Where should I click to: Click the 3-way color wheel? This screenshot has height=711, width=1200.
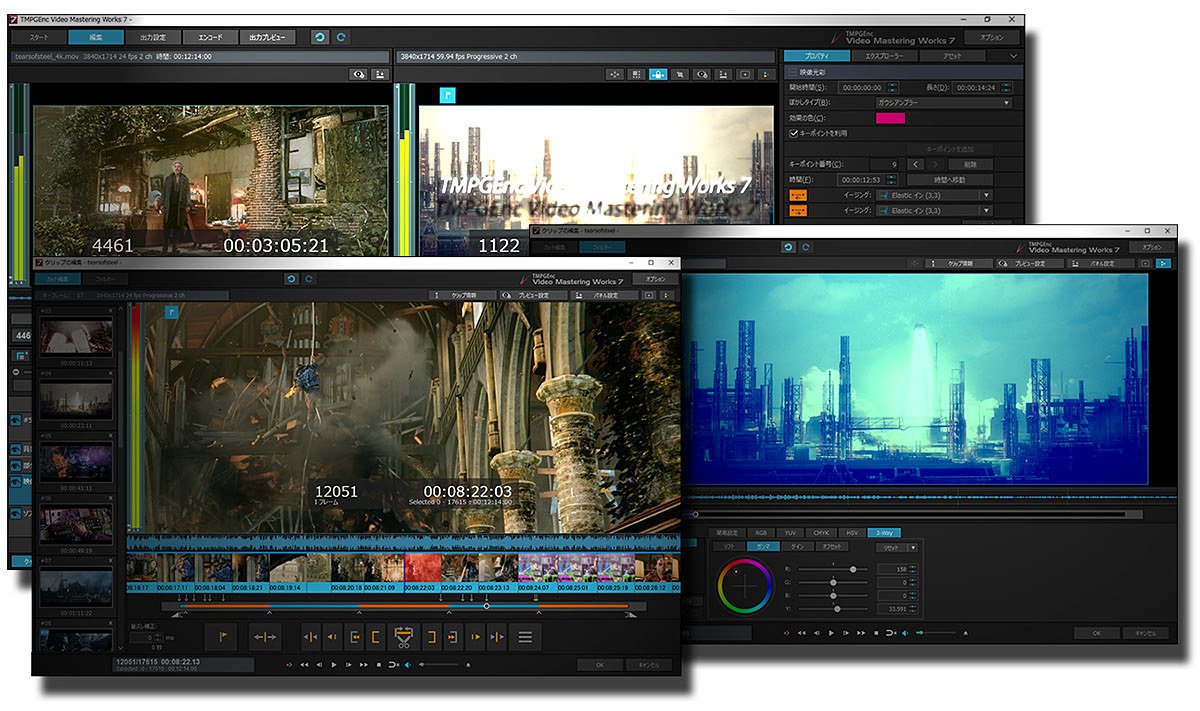click(x=745, y=587)
